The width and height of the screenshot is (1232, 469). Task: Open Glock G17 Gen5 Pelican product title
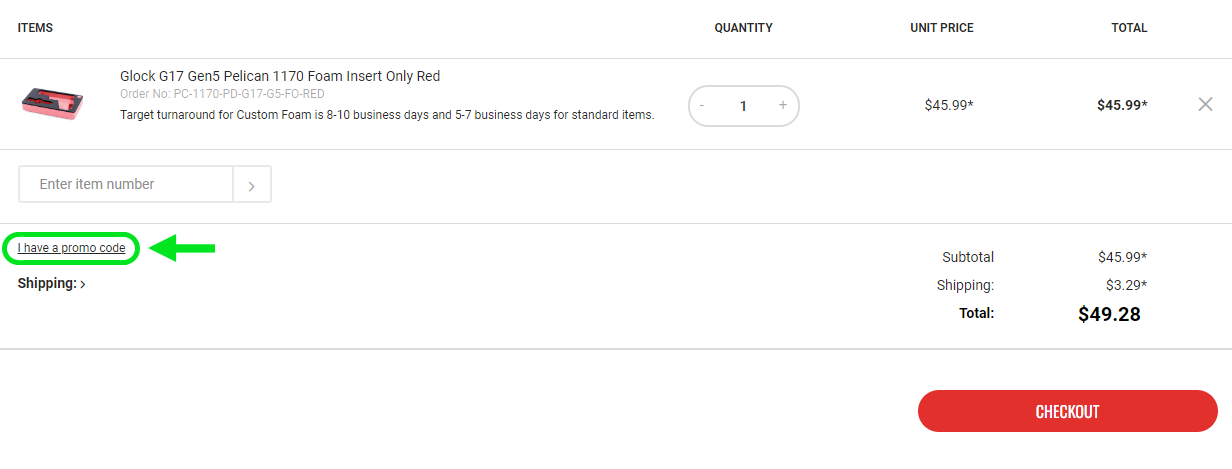click(280, 76)
